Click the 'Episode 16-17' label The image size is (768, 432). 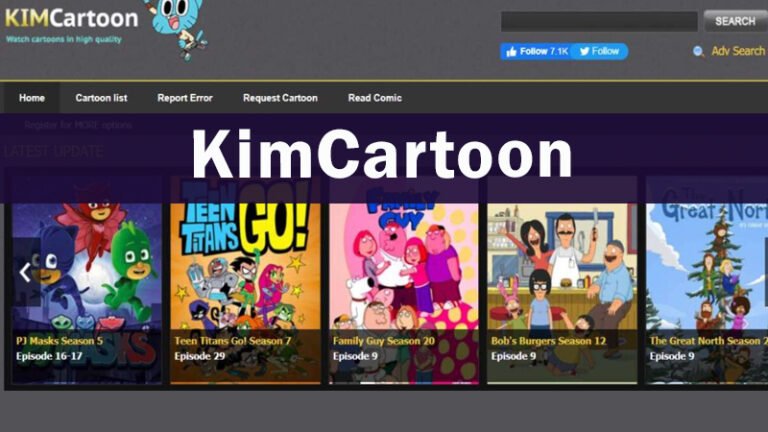click(49, 356)
